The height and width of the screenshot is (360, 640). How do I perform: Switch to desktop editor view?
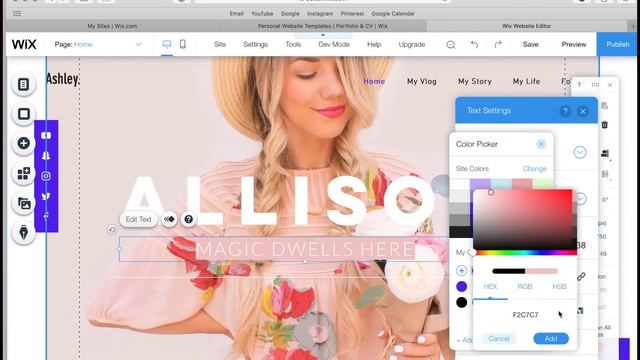167,44
